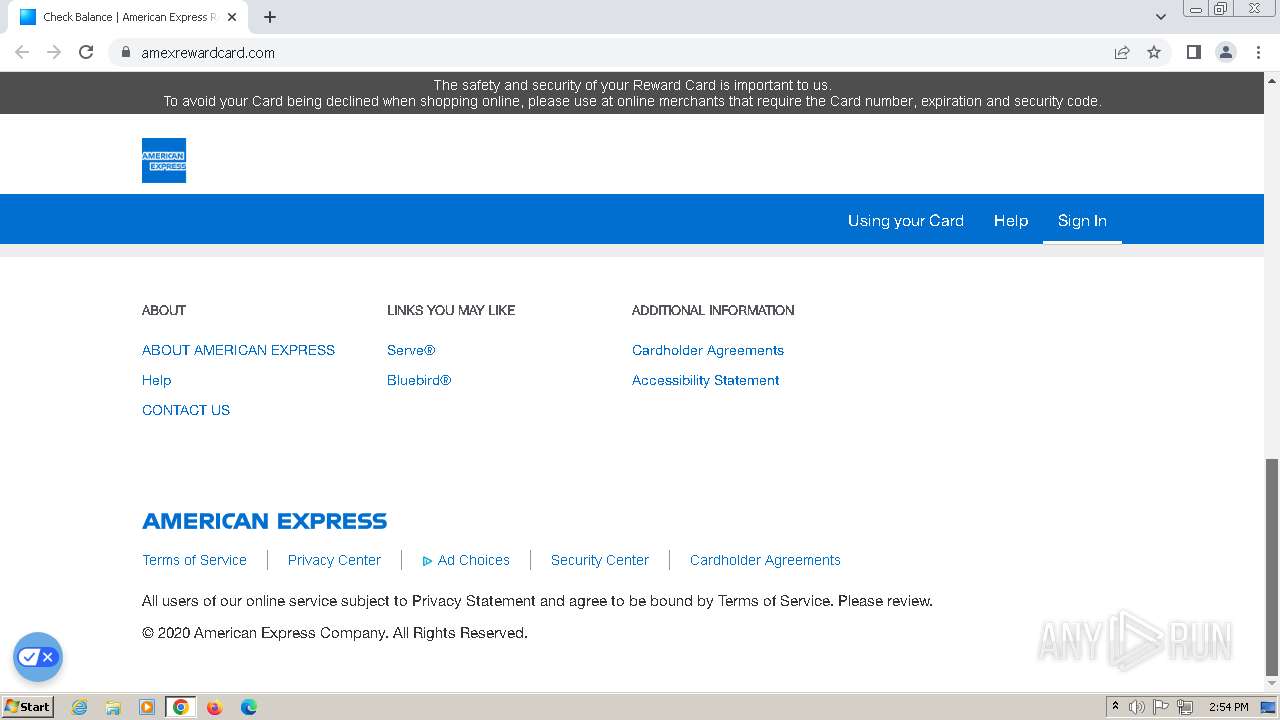Open bottom-row Cardholder Agreements link

point(765,560)
